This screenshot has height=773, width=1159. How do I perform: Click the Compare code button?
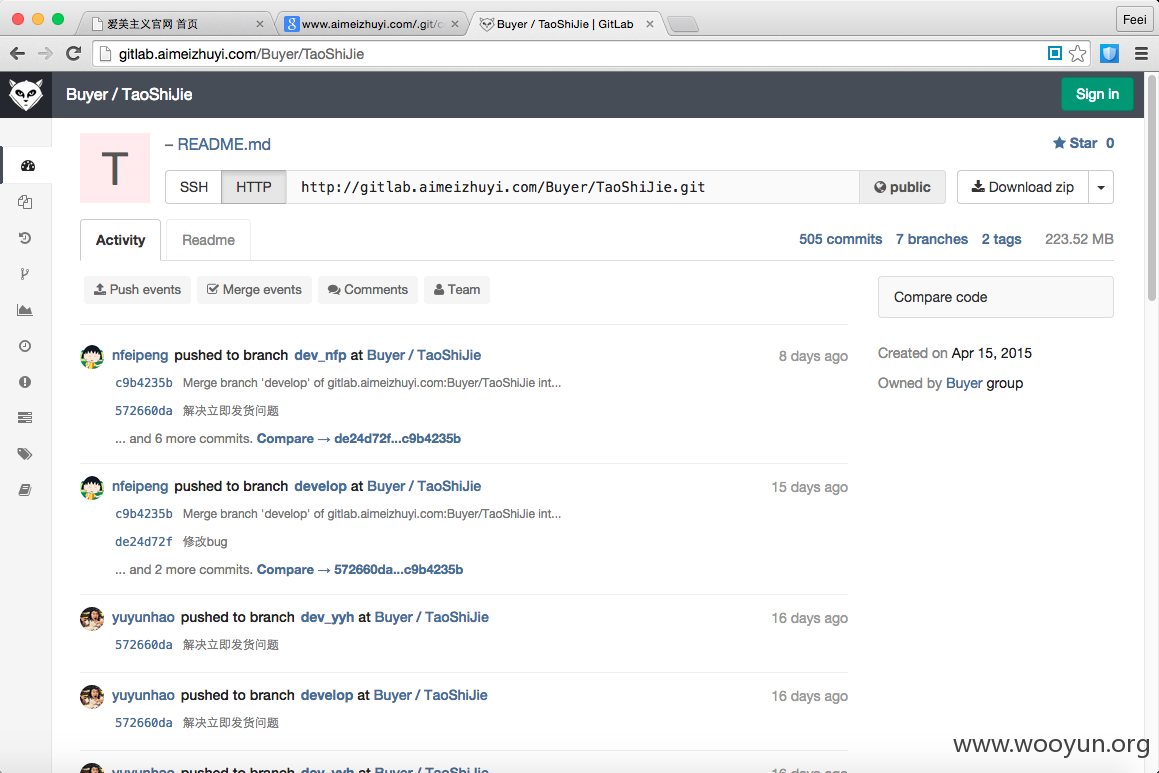coord(996,297)
